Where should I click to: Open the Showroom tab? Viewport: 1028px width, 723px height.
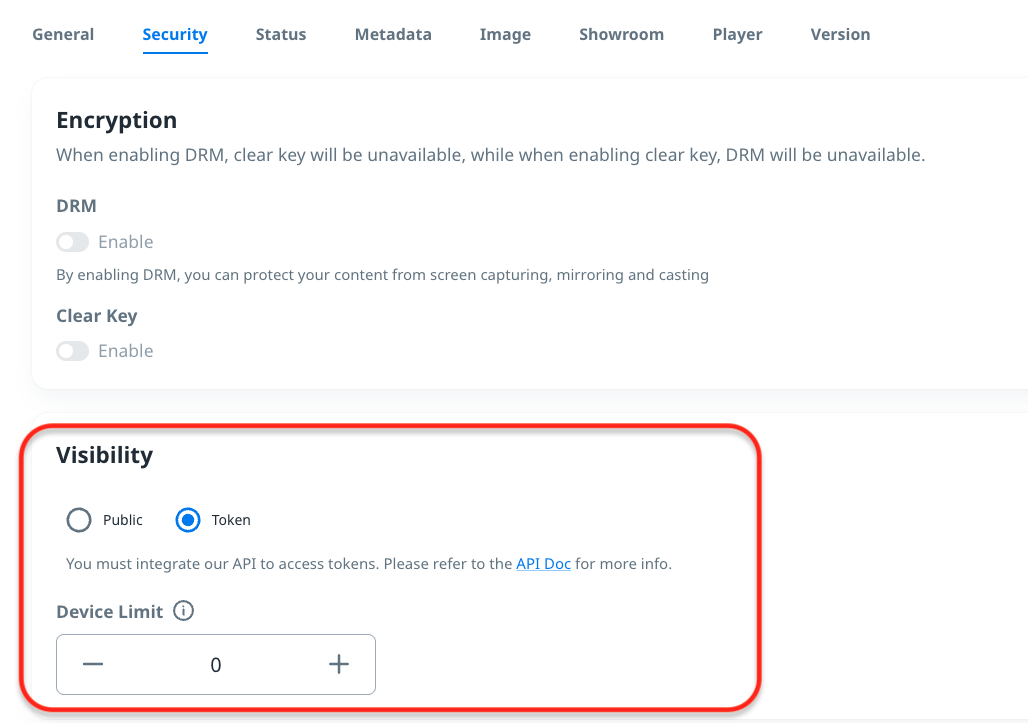[x=621, y=34]
